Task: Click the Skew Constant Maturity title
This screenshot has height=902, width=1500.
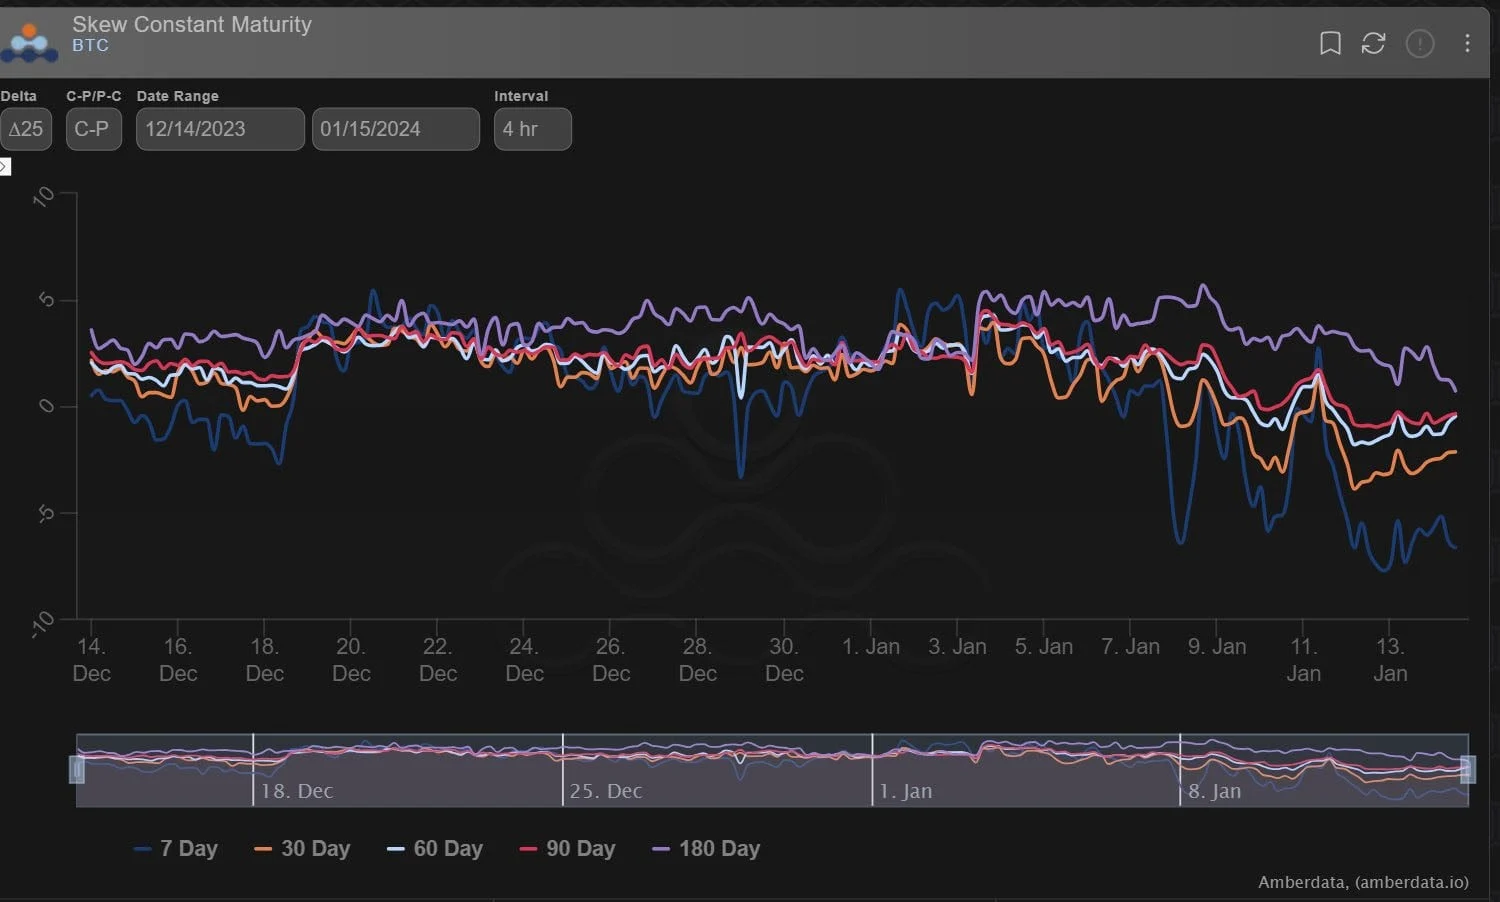Action: pos(192,24)
